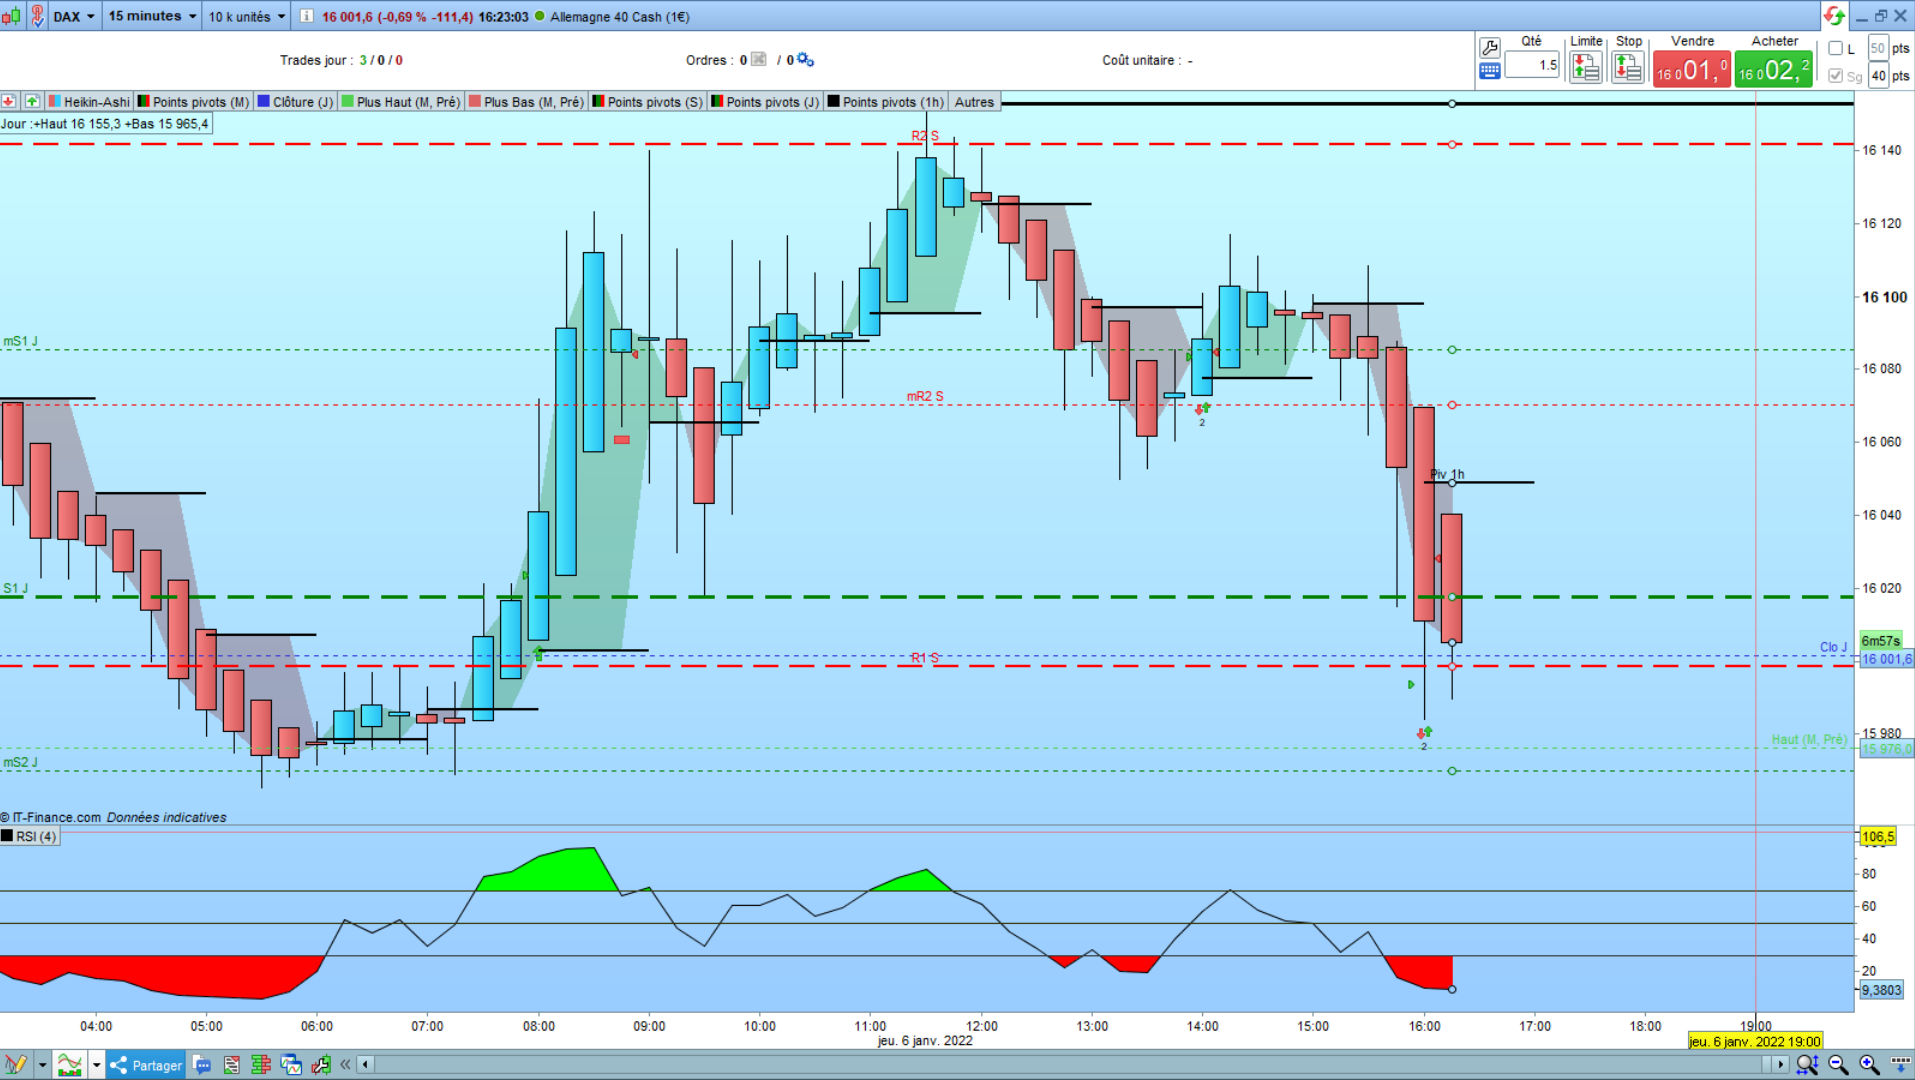Select the Points pivots (1h) tab

pyautogui.click(x=886, y=102)
